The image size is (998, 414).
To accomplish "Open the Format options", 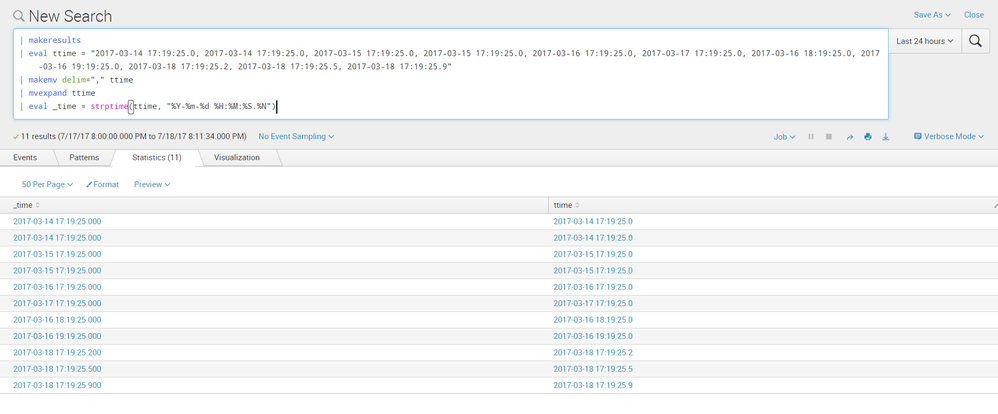I will tap(102, 184).
